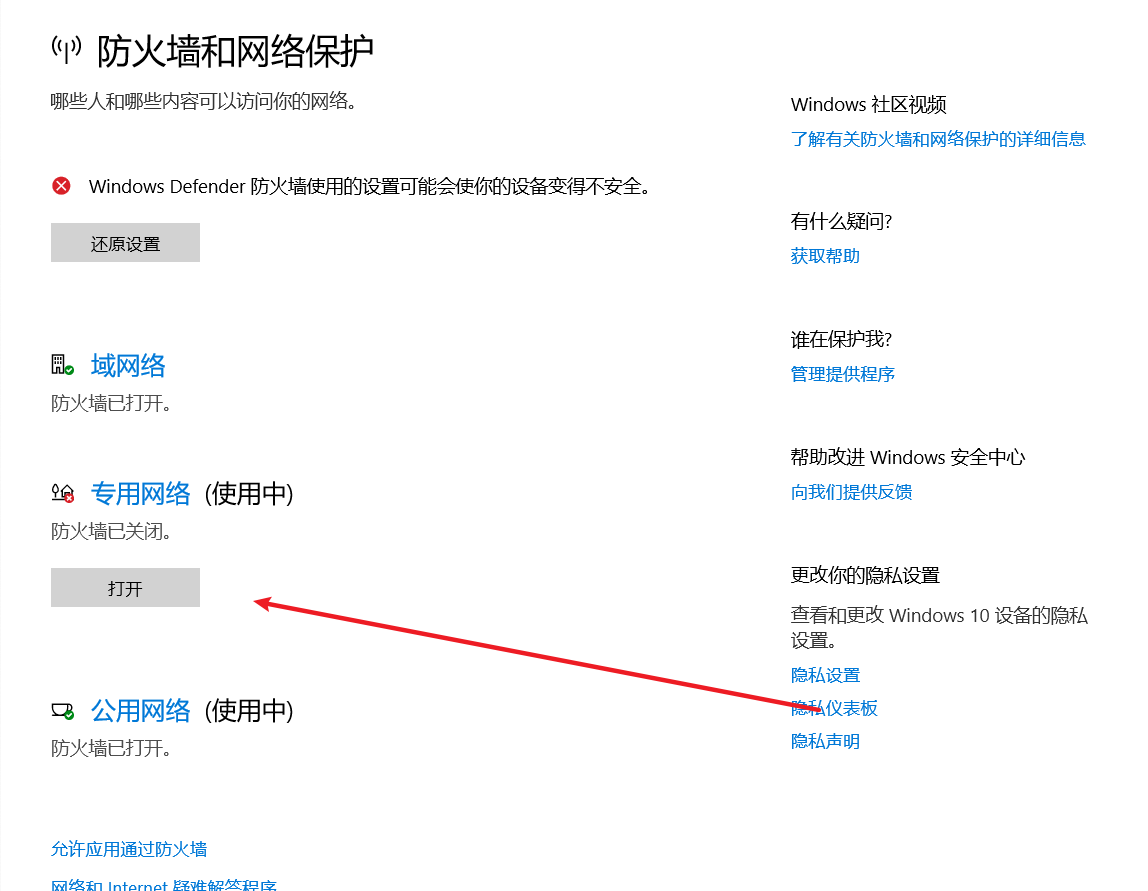This screenshot has width=1148, height=891.
Task: Open the 隐私声明 link
Action: pyautogui.click(x=825, y=741)
